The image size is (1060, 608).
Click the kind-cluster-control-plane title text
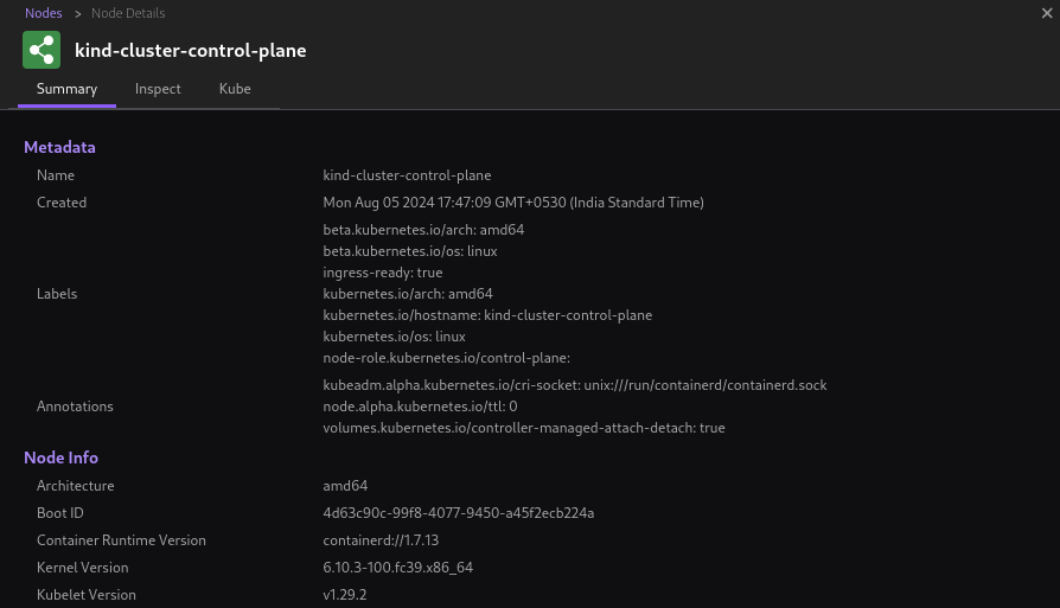click(189, 49)
